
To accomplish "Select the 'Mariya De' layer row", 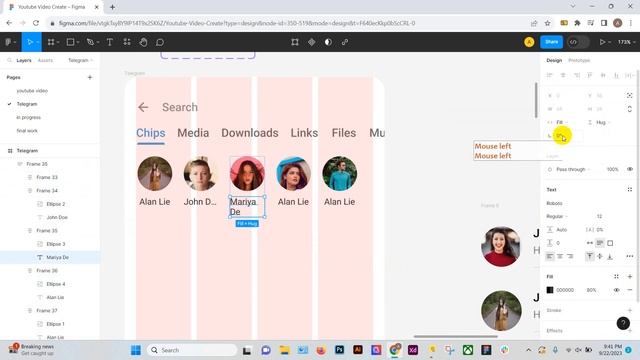I will [49, 257].
